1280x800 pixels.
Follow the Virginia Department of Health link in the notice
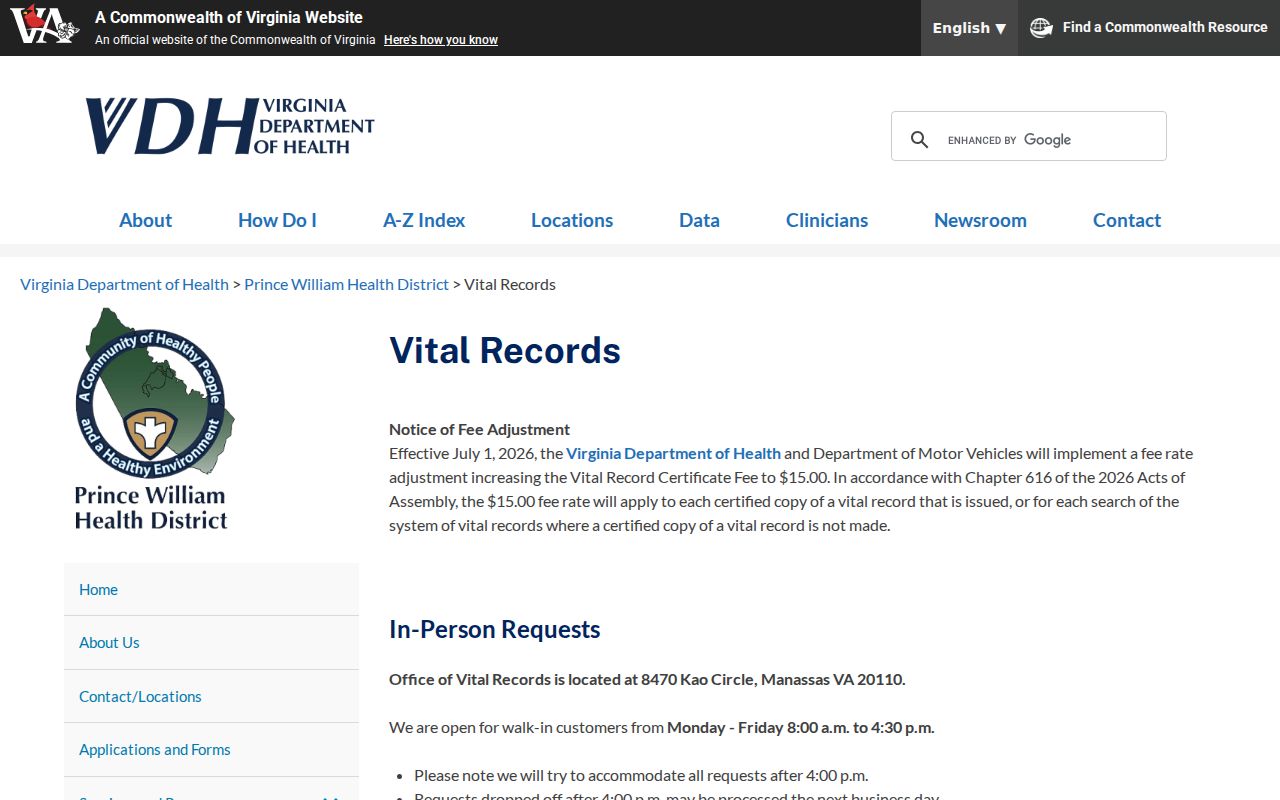coord(673,453)
